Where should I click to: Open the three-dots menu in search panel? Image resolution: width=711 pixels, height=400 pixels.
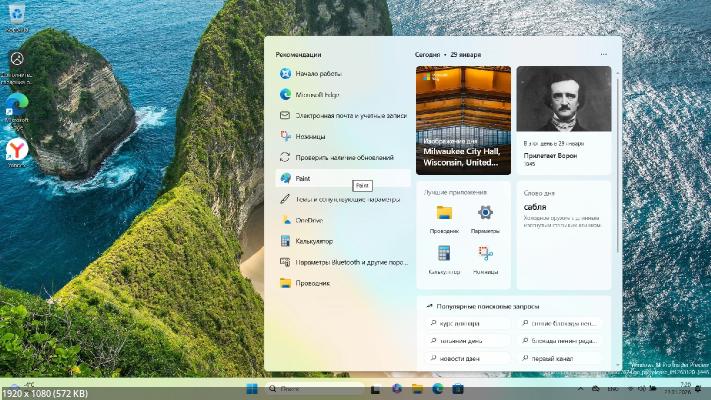tap(603, 54)
